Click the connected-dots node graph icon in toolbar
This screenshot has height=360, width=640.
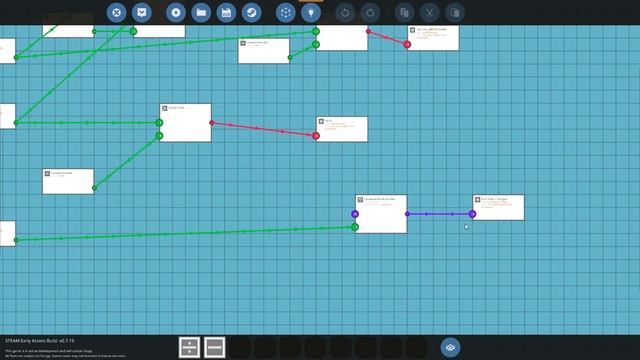tap(286, 13)
